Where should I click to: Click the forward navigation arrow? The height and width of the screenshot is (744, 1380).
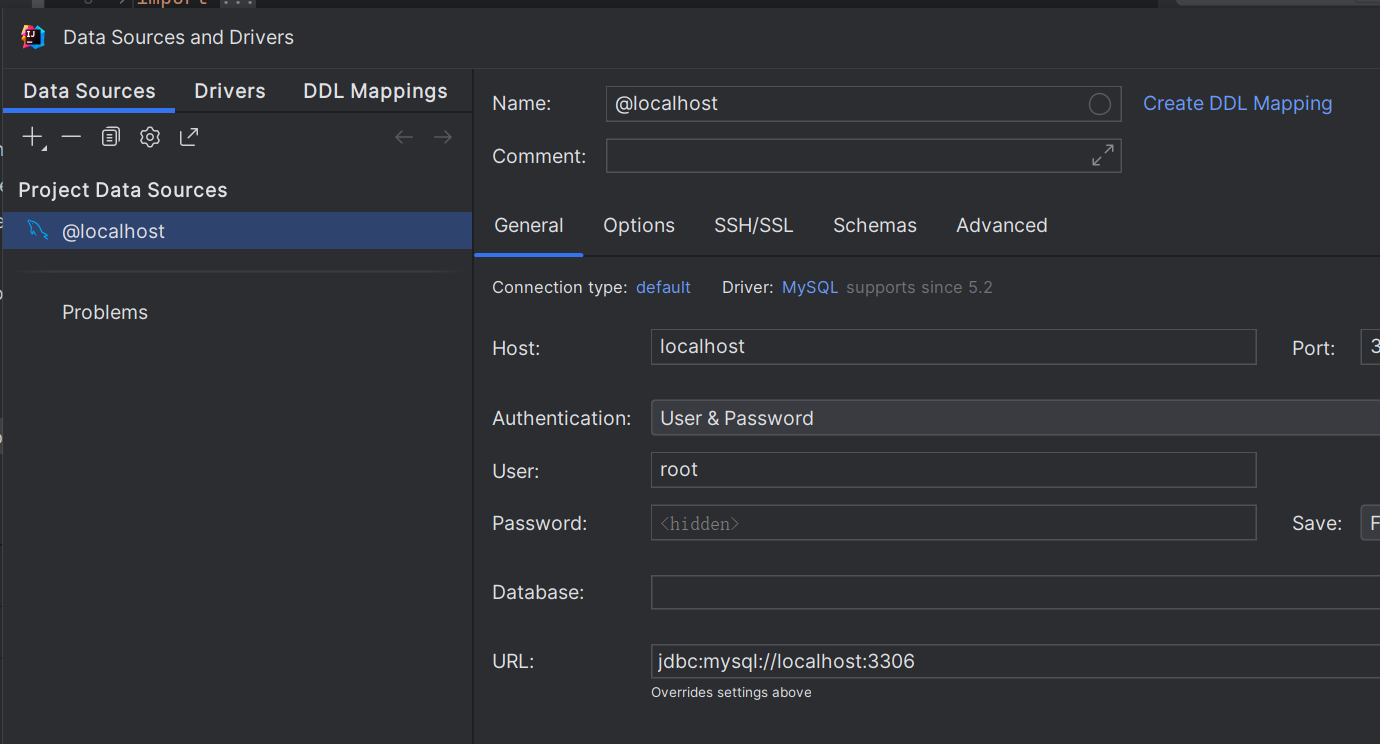443,137
